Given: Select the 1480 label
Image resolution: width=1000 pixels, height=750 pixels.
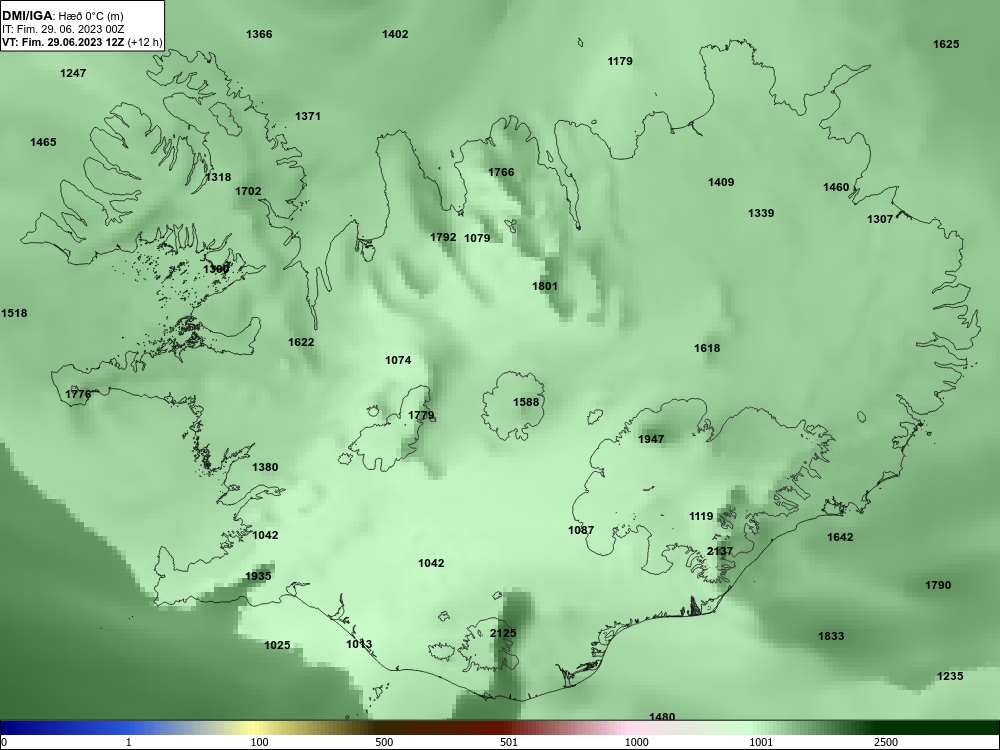Looking at the screenshot, I should click(662, 717).
